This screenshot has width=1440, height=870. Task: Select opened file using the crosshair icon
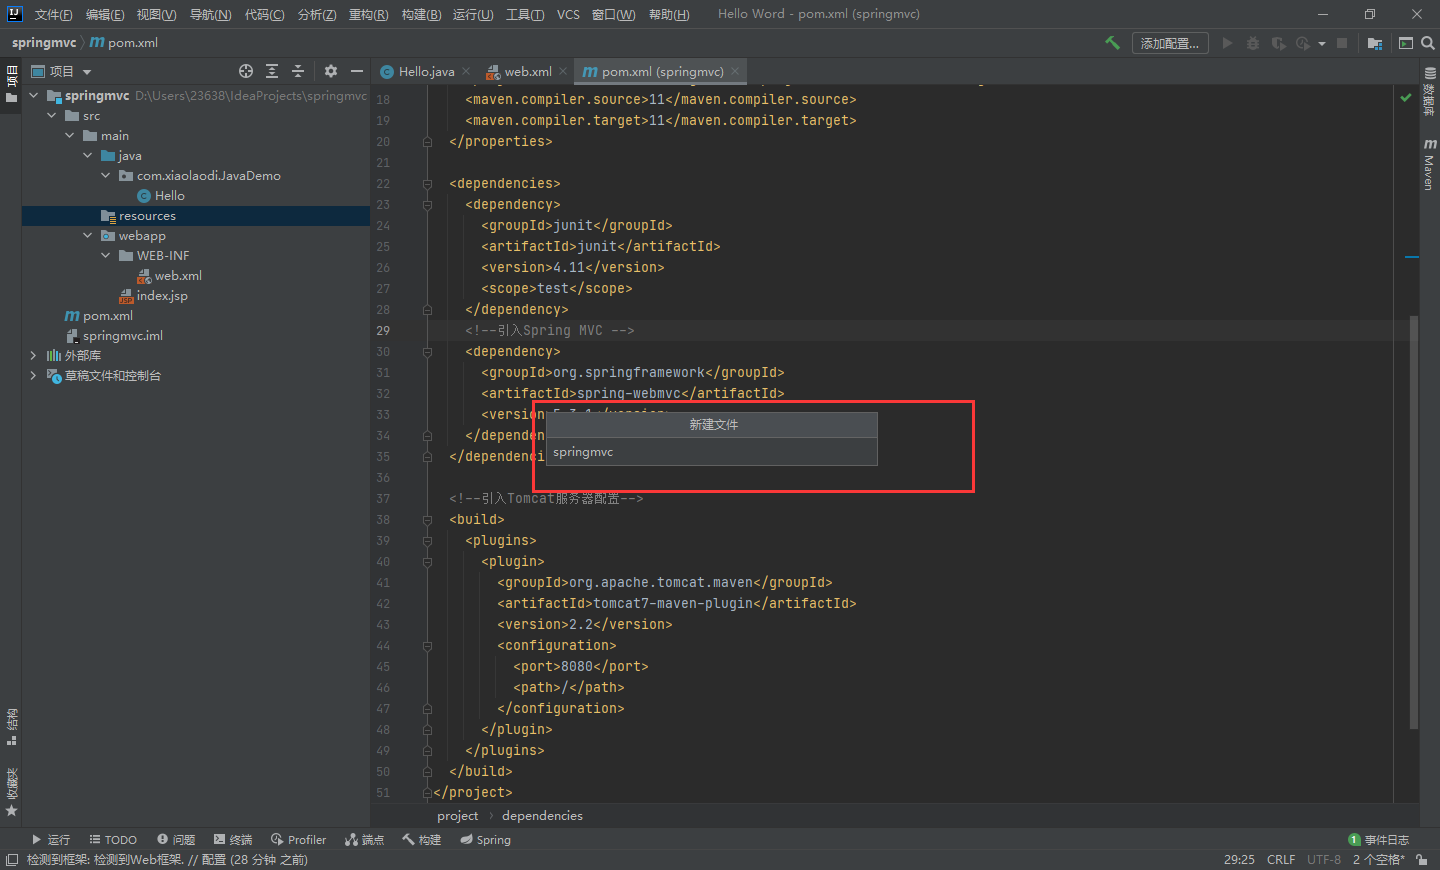246,71
